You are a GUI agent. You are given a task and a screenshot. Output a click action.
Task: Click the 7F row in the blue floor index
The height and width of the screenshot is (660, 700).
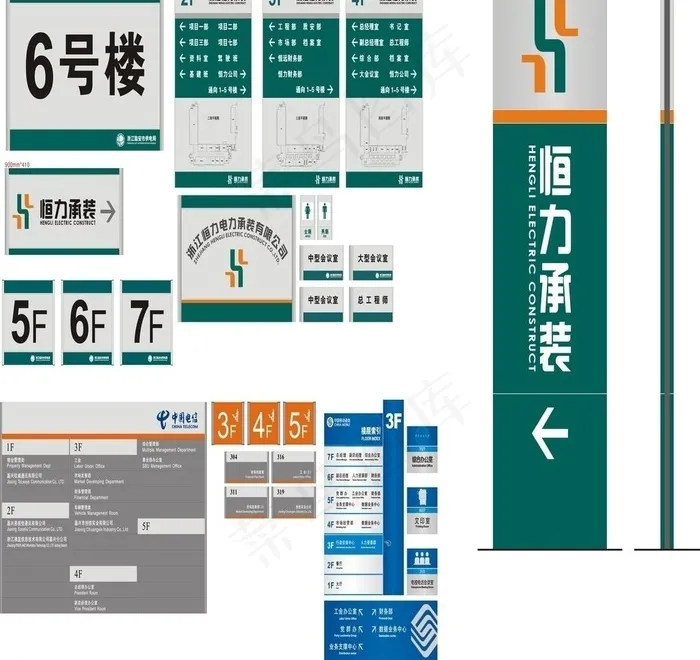point(353,457)
